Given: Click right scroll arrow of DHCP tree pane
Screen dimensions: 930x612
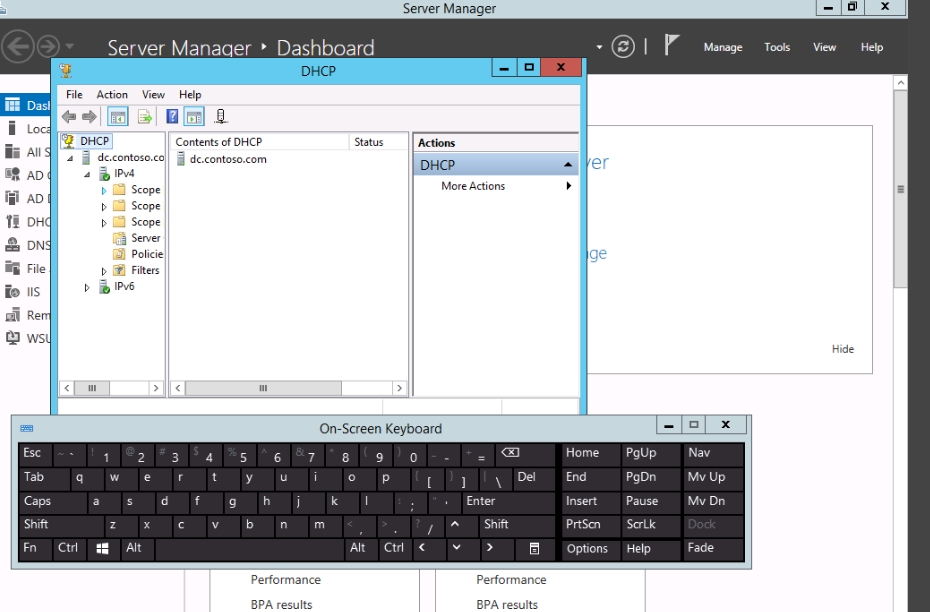Looking at the screenshot, I should (x=156, y=388).
